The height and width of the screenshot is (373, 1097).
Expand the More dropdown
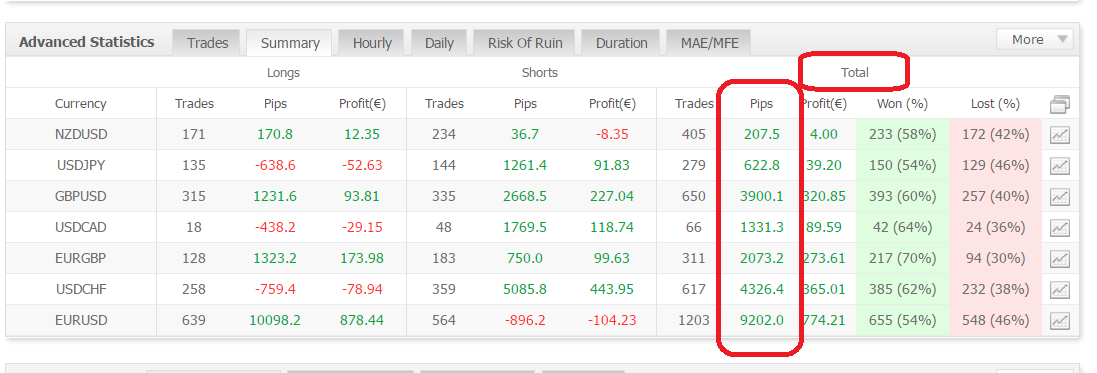click(1035, 39)
